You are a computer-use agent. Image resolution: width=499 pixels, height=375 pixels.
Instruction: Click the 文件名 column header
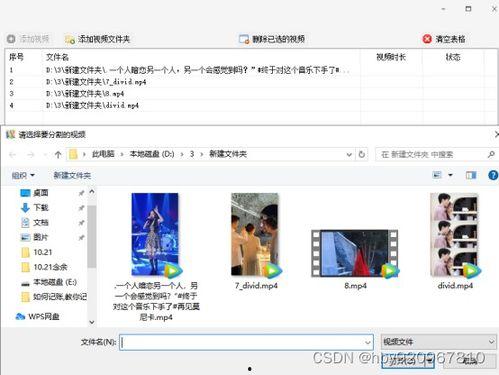coord(57,57)
